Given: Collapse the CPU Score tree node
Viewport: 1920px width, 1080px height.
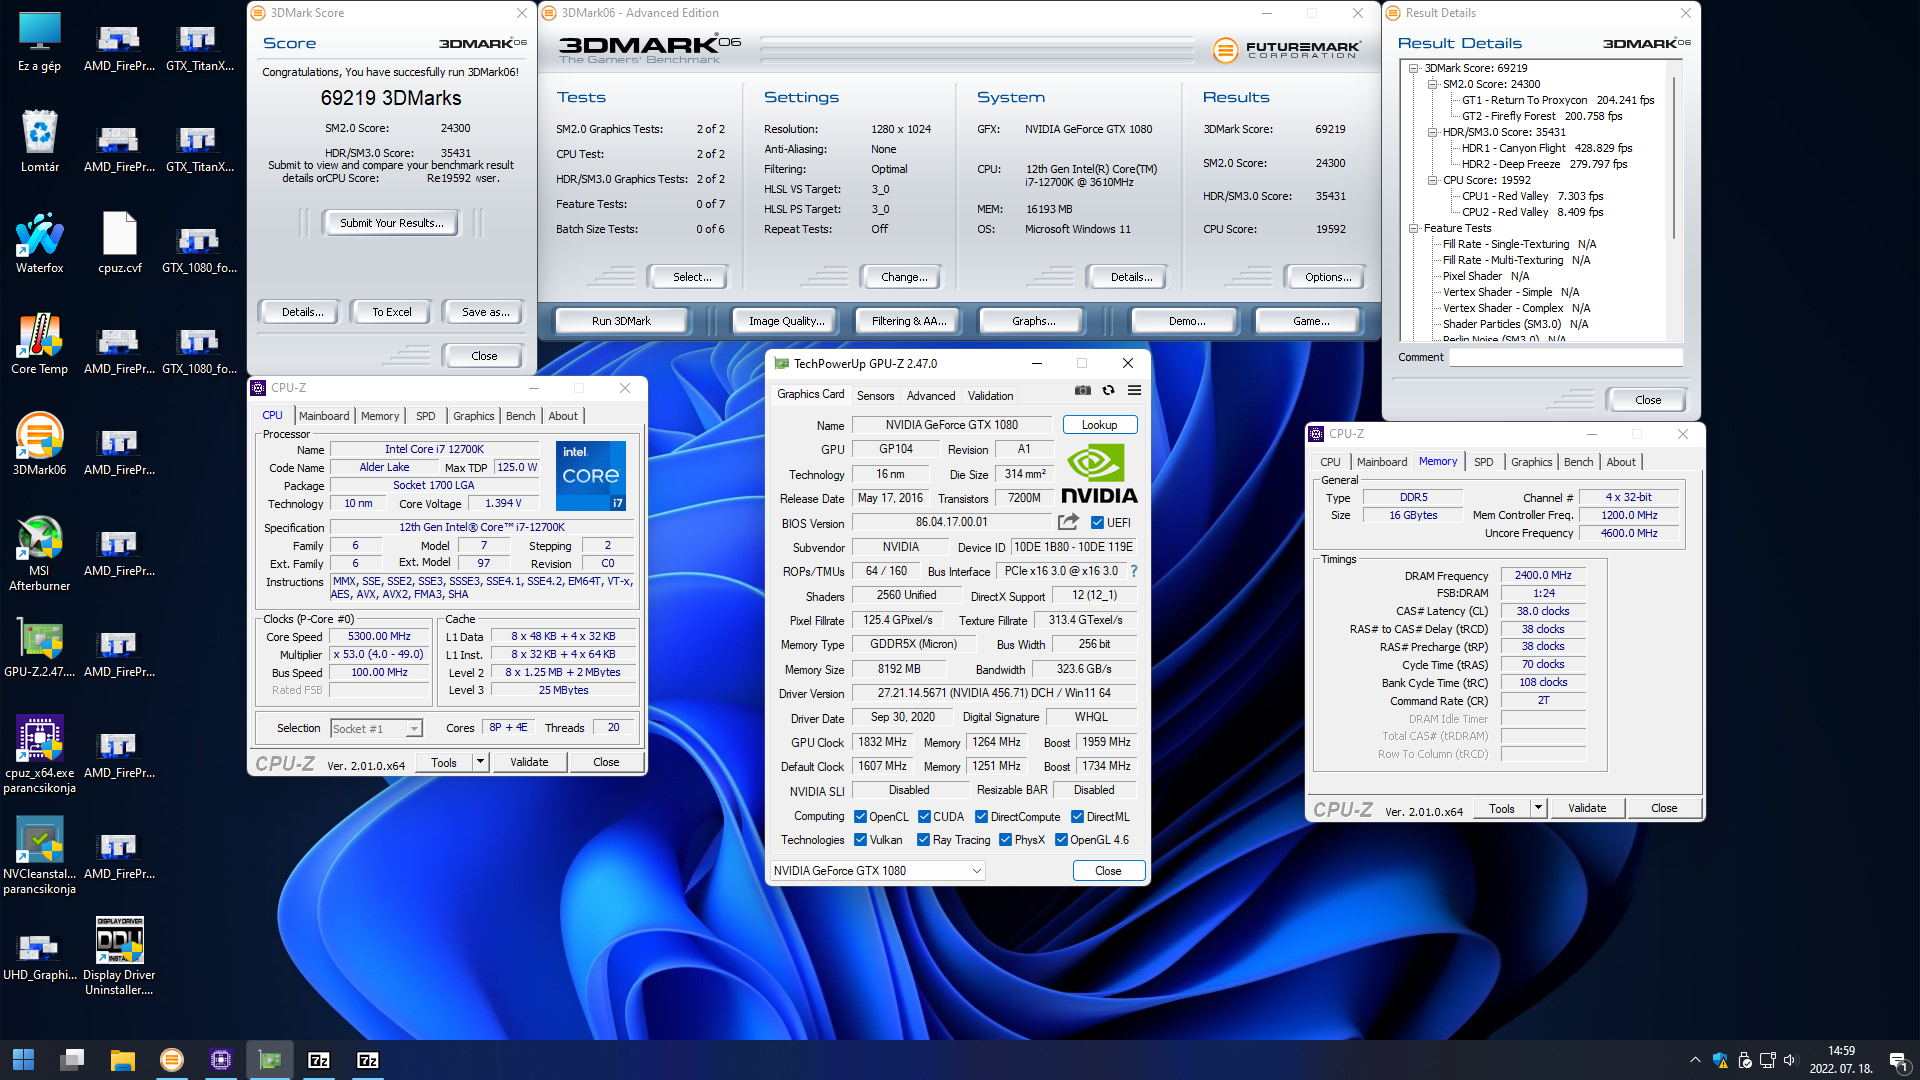Looking at the screenshot, I should 1432,180.
